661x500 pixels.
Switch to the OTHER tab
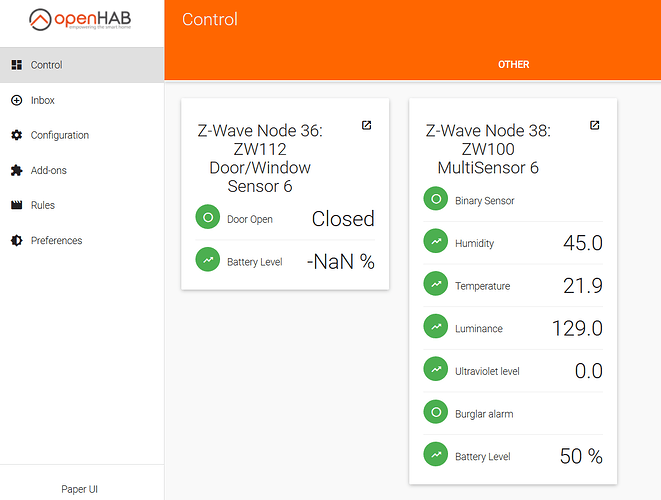[514, 65]
